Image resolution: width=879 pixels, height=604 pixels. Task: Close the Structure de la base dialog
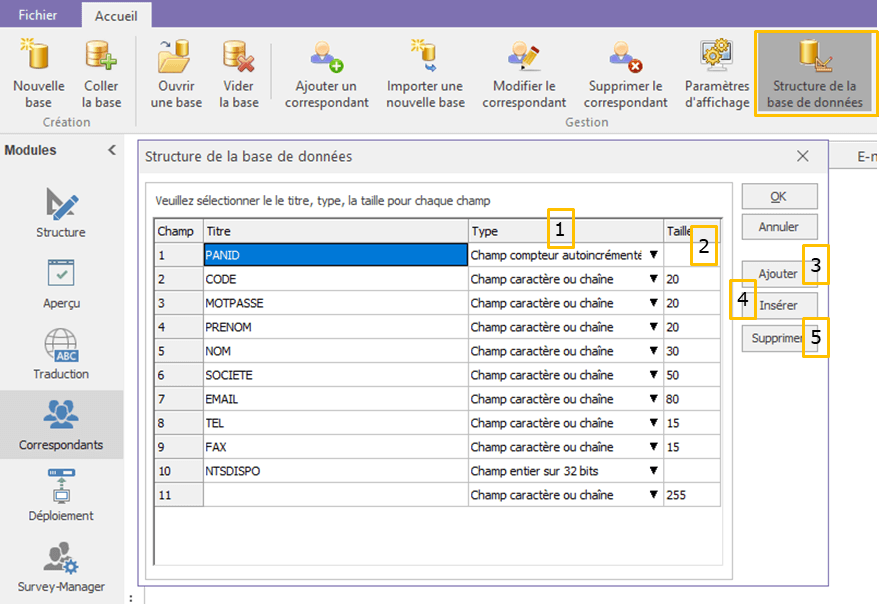click(x=803, y=156)
